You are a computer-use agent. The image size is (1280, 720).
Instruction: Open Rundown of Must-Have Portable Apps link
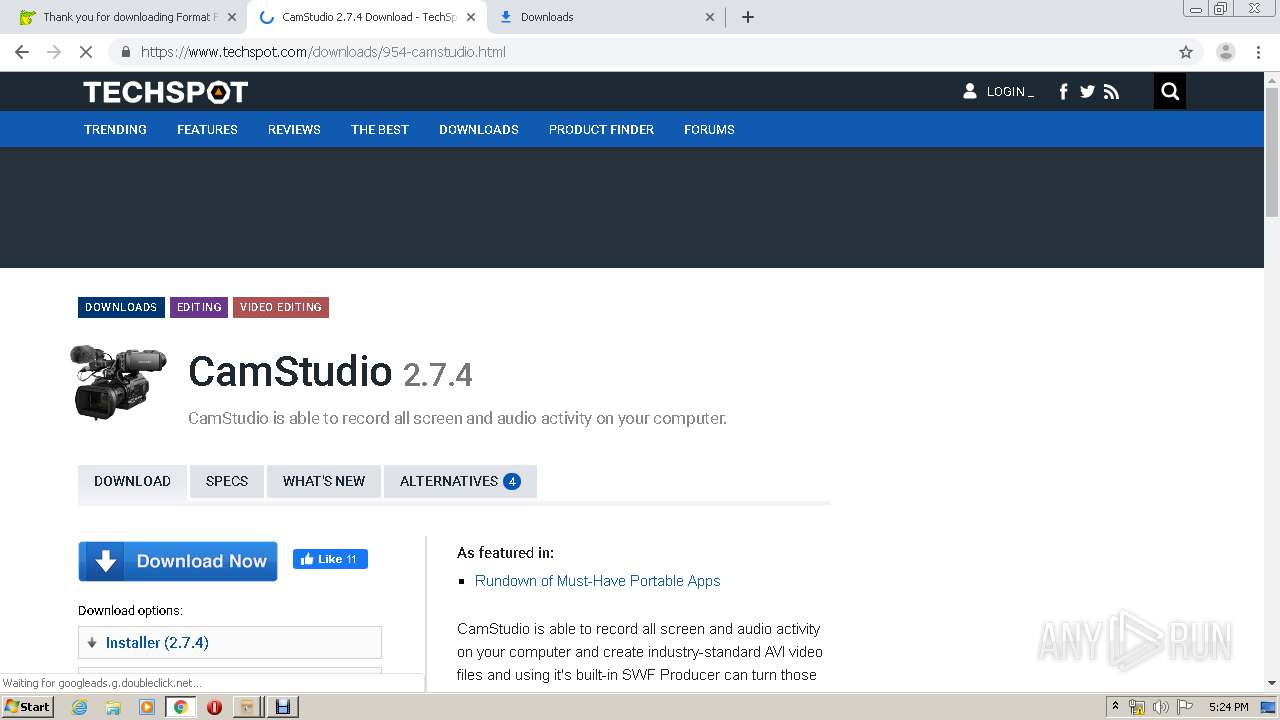pos(597,581)
